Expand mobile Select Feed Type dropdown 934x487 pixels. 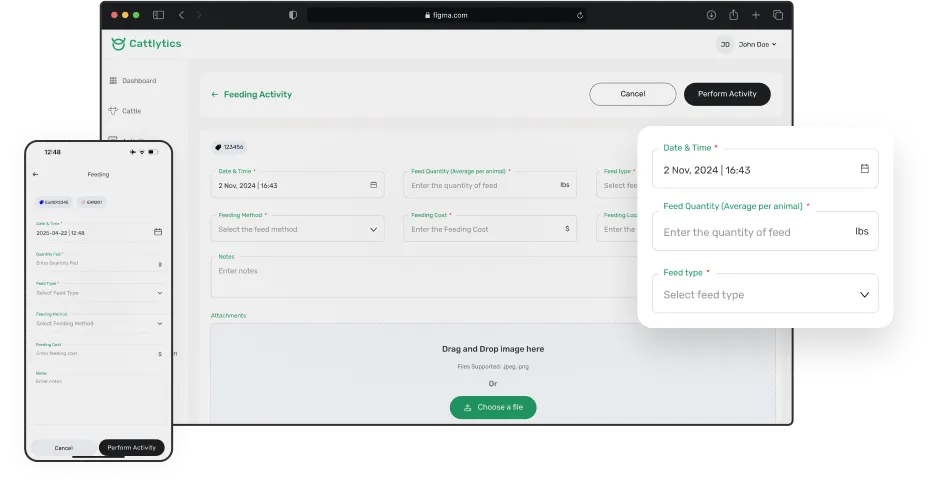[x=159, y=293]
